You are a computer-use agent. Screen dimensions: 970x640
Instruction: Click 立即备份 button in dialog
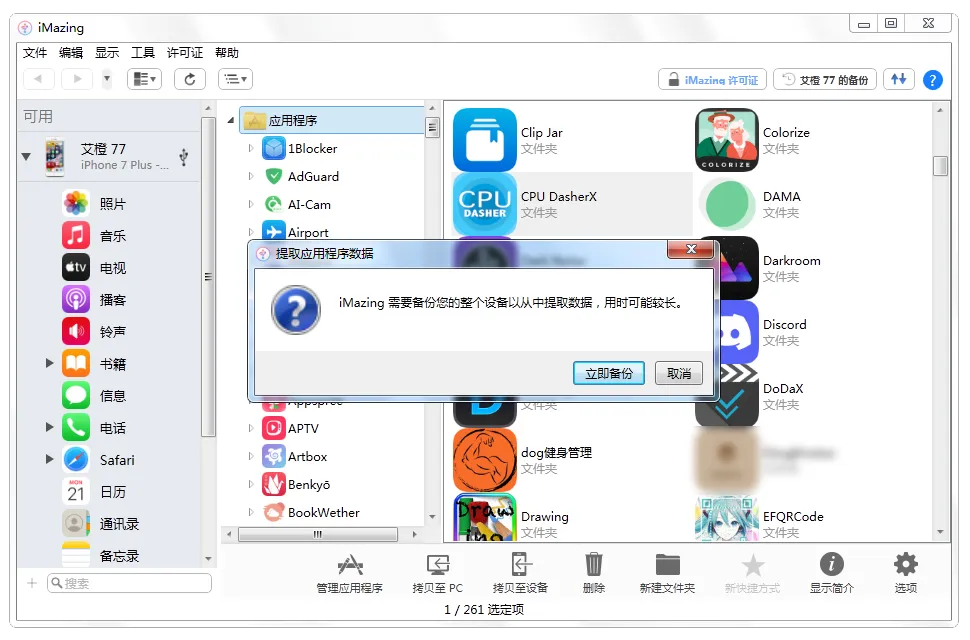[609, 373]
